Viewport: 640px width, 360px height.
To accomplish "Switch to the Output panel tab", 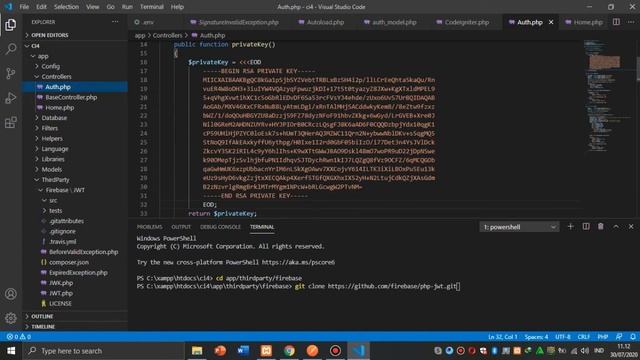I will click(181, 227).
